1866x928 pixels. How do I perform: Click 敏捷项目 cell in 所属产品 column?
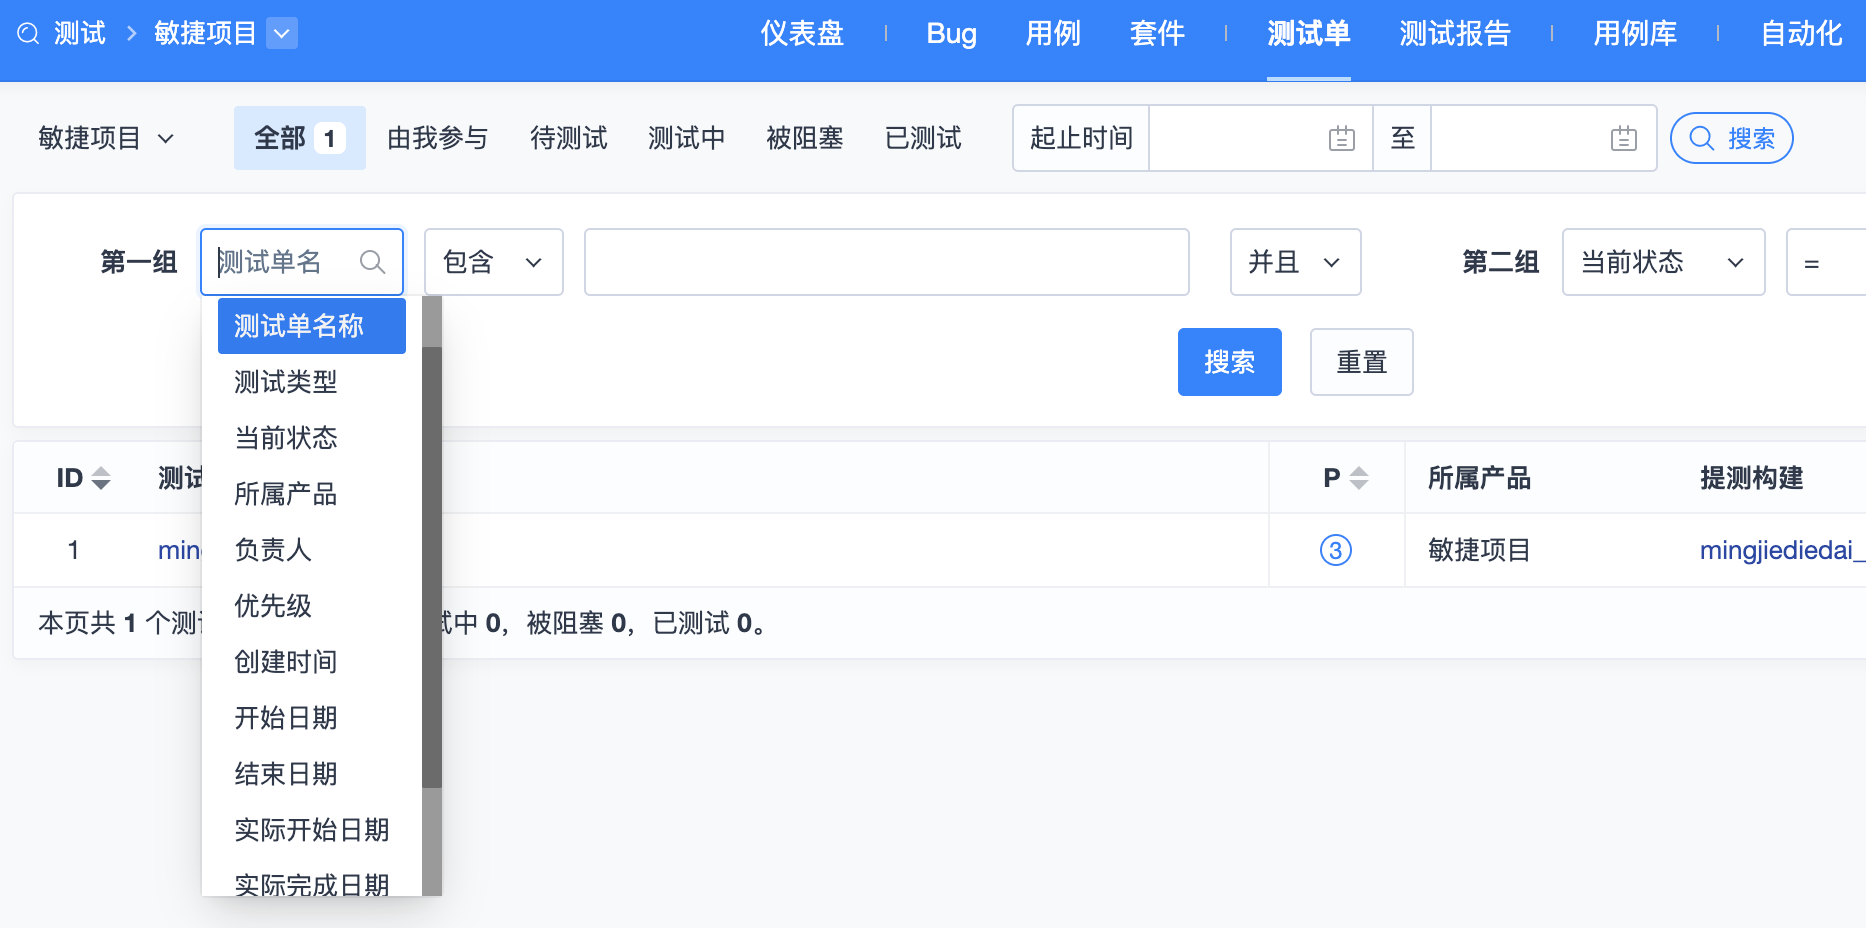pos(1479,550)
